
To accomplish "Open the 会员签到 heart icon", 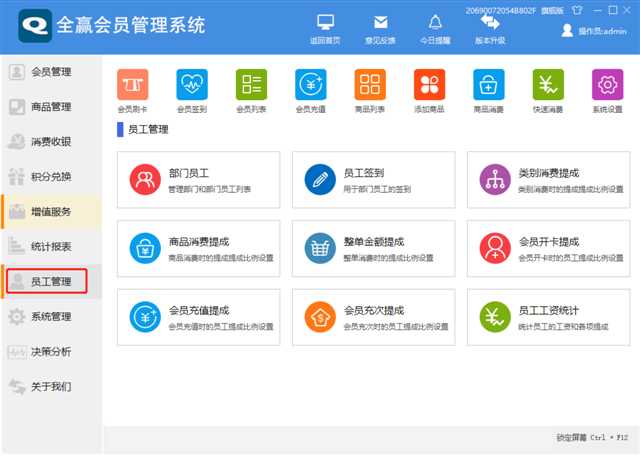I will pyautogui.click(x=192, y=85).
